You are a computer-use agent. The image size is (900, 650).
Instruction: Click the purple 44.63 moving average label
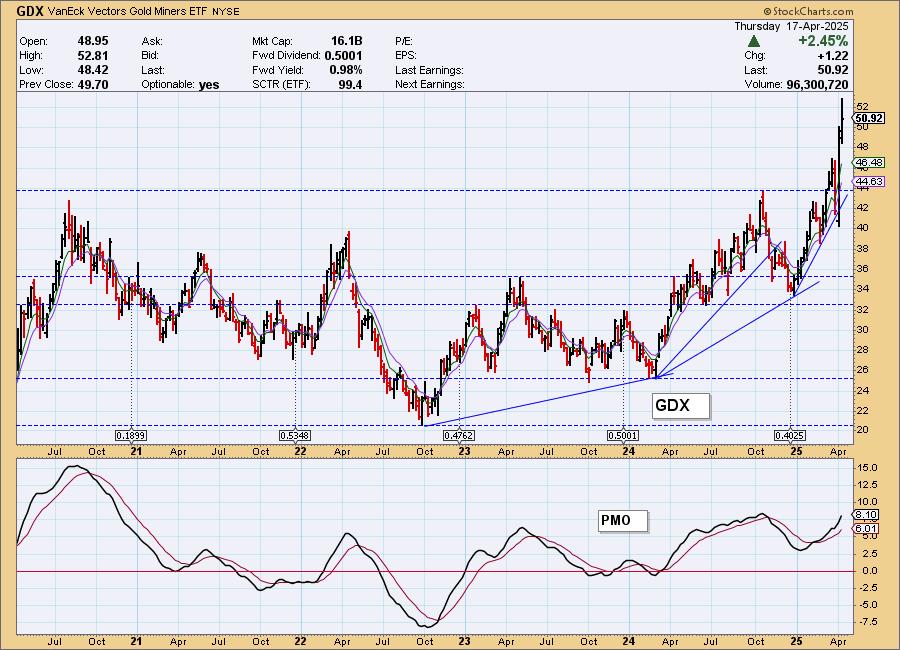point(869,181)
